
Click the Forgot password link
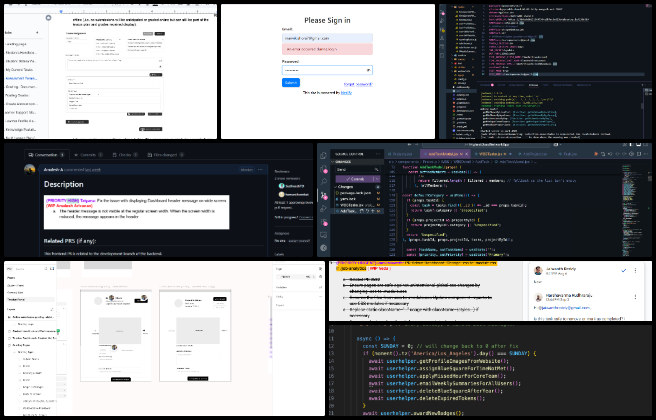[357, 83]
